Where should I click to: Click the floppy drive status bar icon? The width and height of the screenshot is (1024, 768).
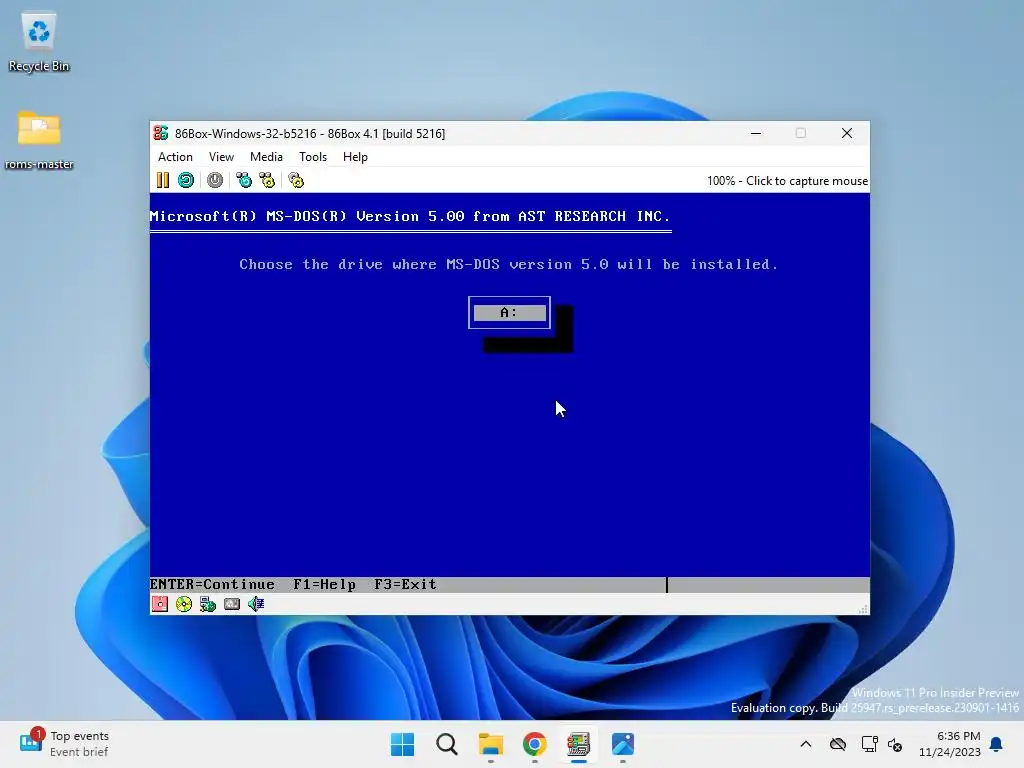coord(160,604)
